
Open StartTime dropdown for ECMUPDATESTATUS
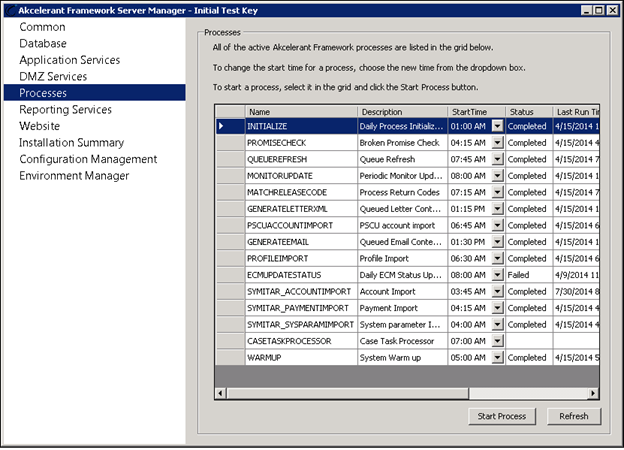pyautogui.click(x=497, y=275)
